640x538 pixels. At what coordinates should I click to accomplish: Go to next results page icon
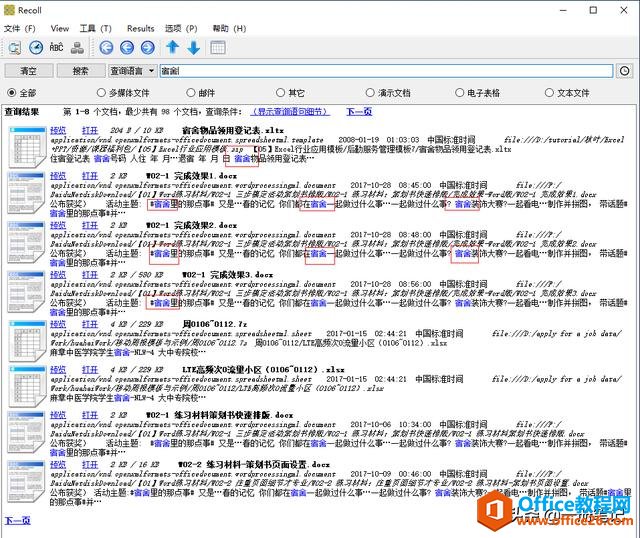pyautogui.click(x=148, y=47)
